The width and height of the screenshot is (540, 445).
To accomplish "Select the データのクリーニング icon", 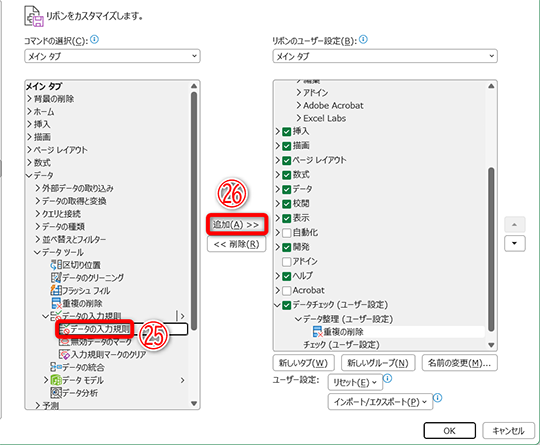I will [56, 278].
